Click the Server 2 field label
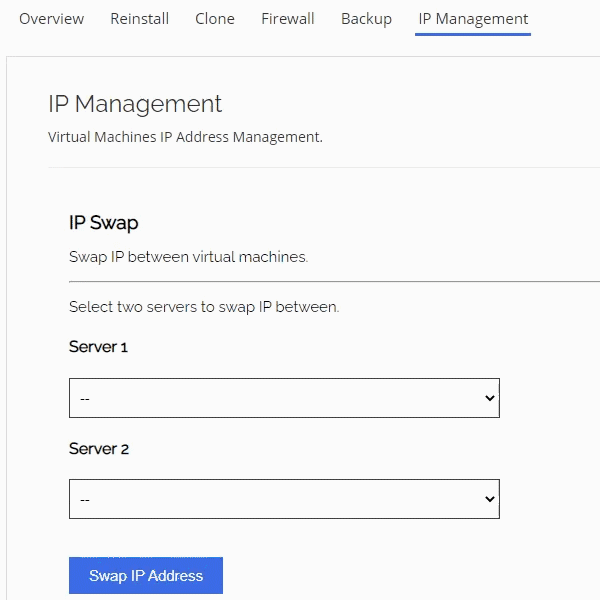The image size is (600, 600). tap(99, 449)
